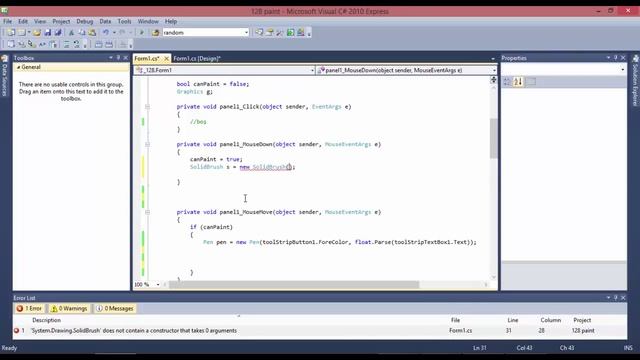The height and width of the screenshot is (360, 640).
Task: Click the Open File folder icon
Action: pyautogui.click(x=37, y=33)
